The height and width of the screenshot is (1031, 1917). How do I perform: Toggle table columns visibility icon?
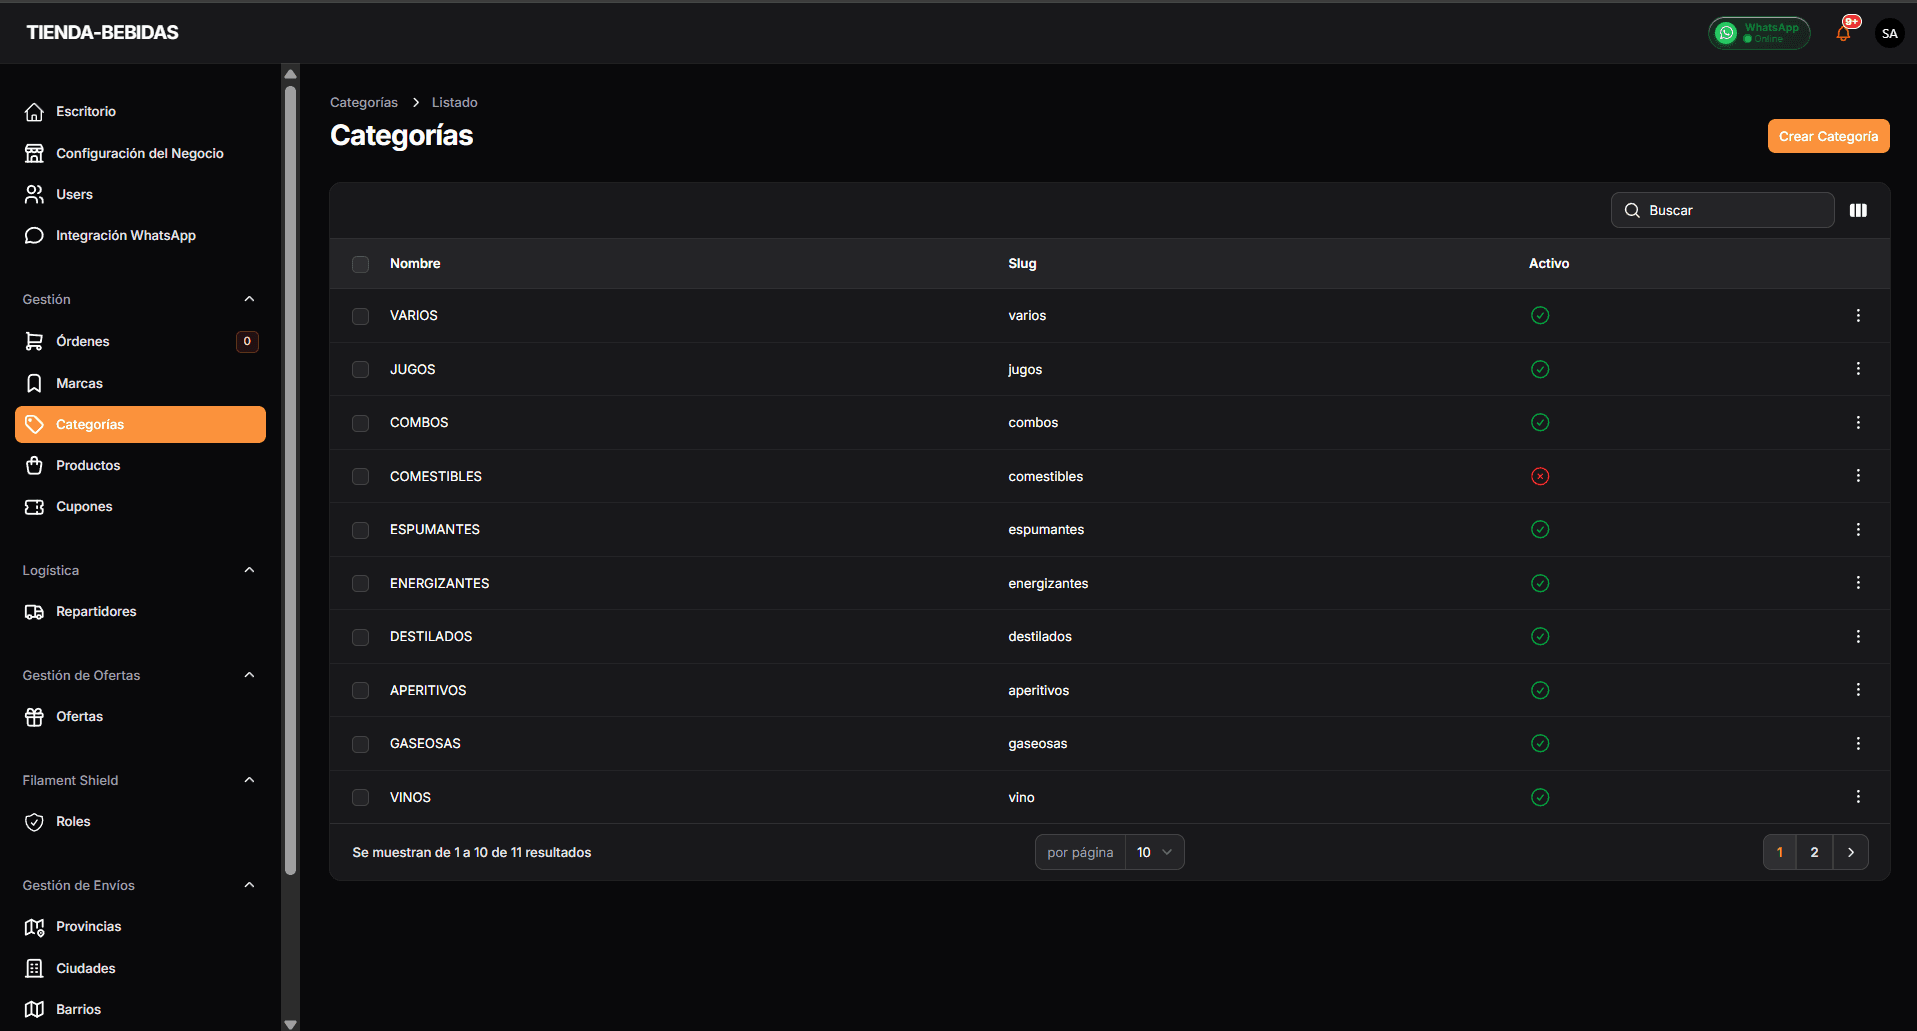click(x=1858, y=210)
